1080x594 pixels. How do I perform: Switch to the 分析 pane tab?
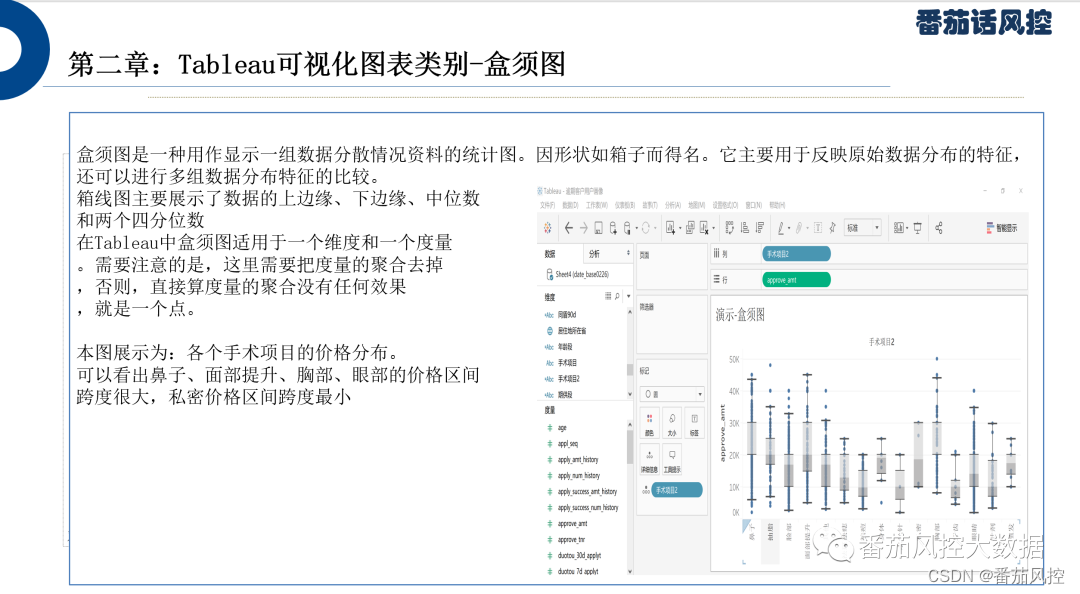tap(606, 254)
